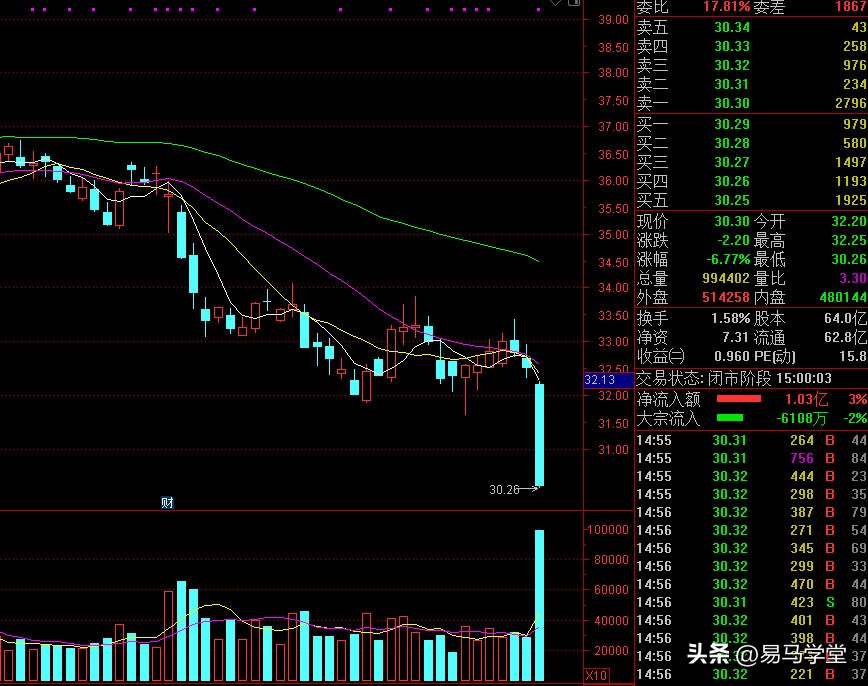868x686 pixels.
Task: Click the green 大宗流入 bar
Action: point(730,417)
